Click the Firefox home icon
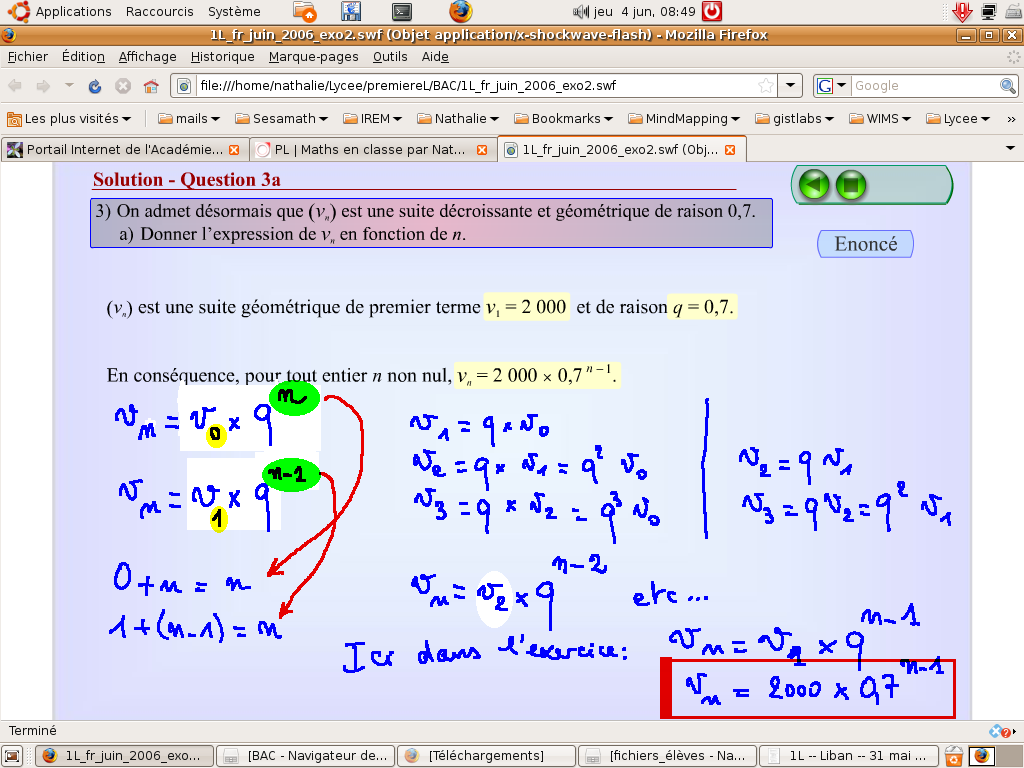1024x768 pixels. pyautogui.click(x=151, y=86)
